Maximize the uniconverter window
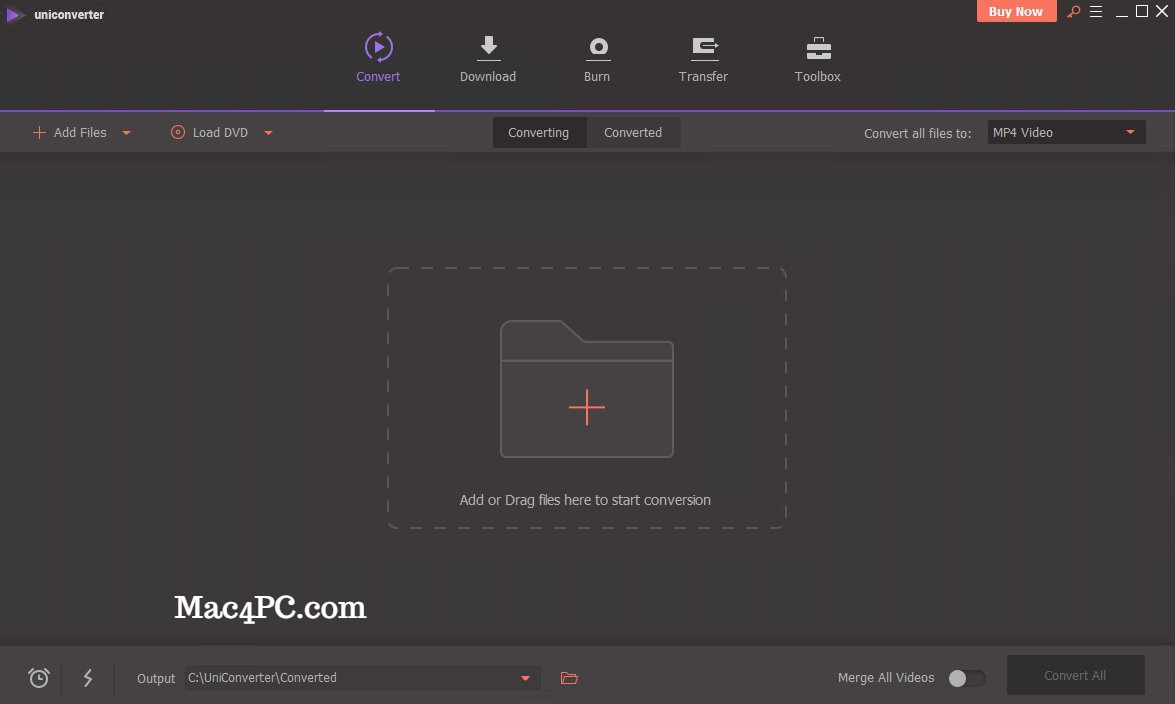Image resolution: width=1175 pixels, height=704 pixels. pos(1142,11)
